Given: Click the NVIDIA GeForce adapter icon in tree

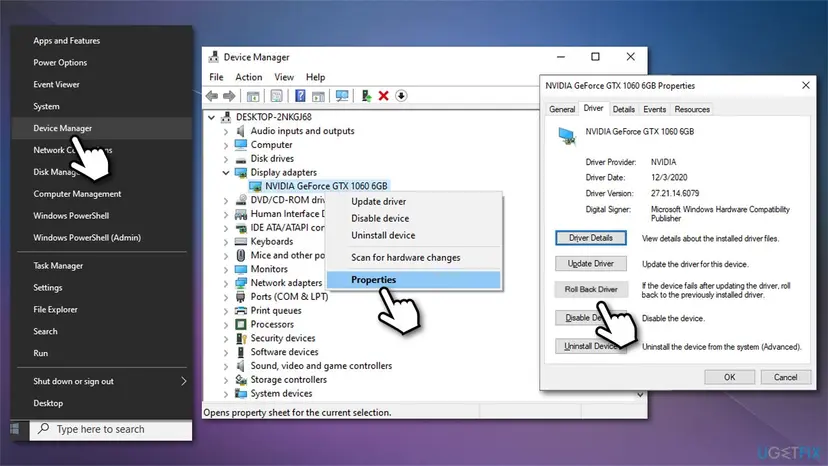Looking at the screenshot, I should (256, 186).
